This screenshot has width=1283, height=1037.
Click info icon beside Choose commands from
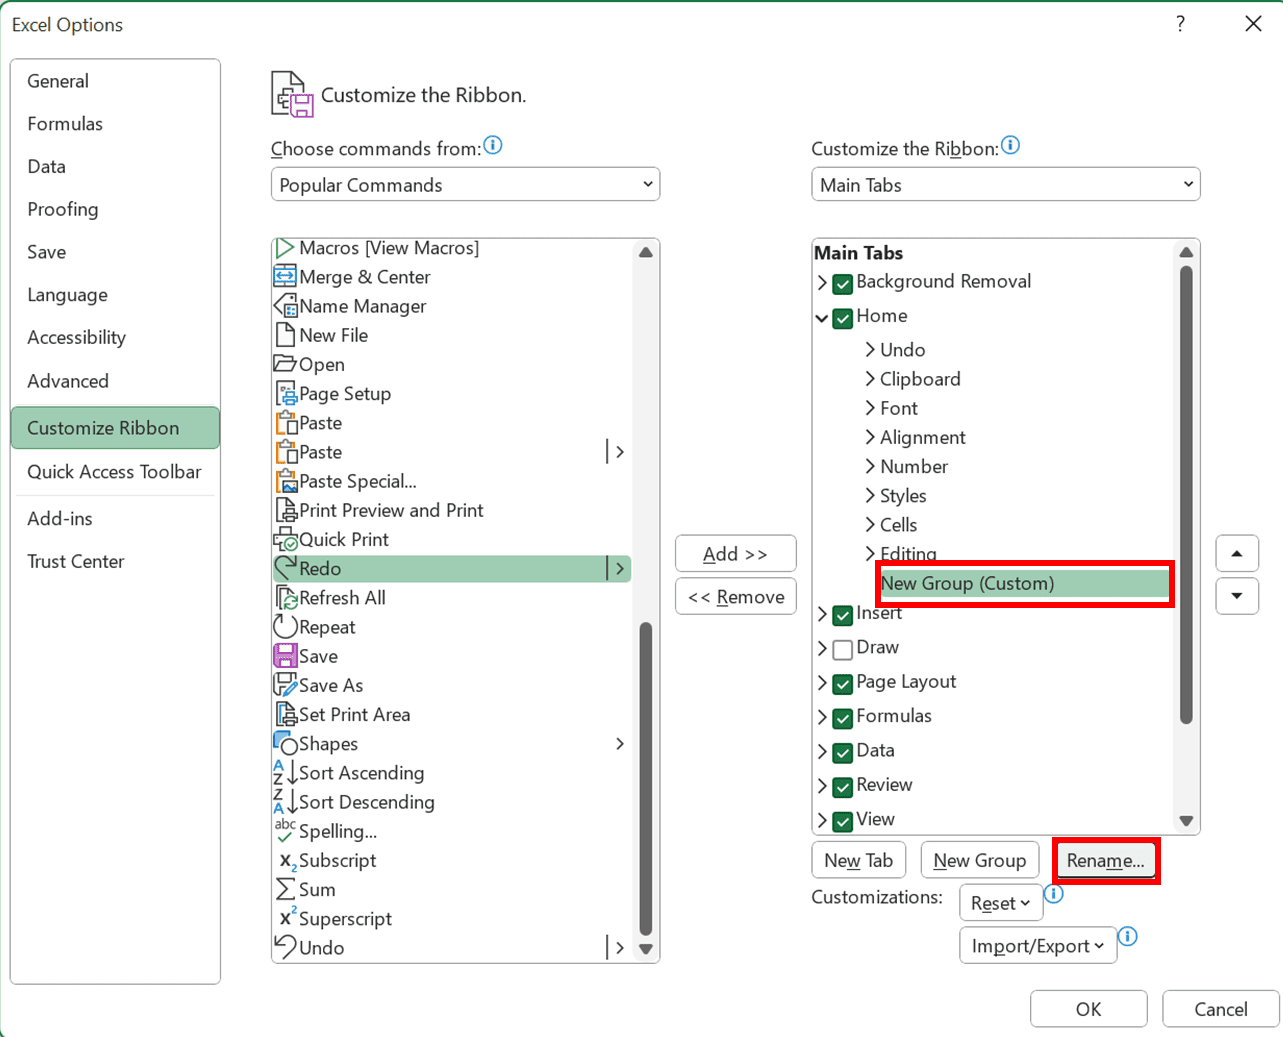pyautogui.click(x=493, y=146)
